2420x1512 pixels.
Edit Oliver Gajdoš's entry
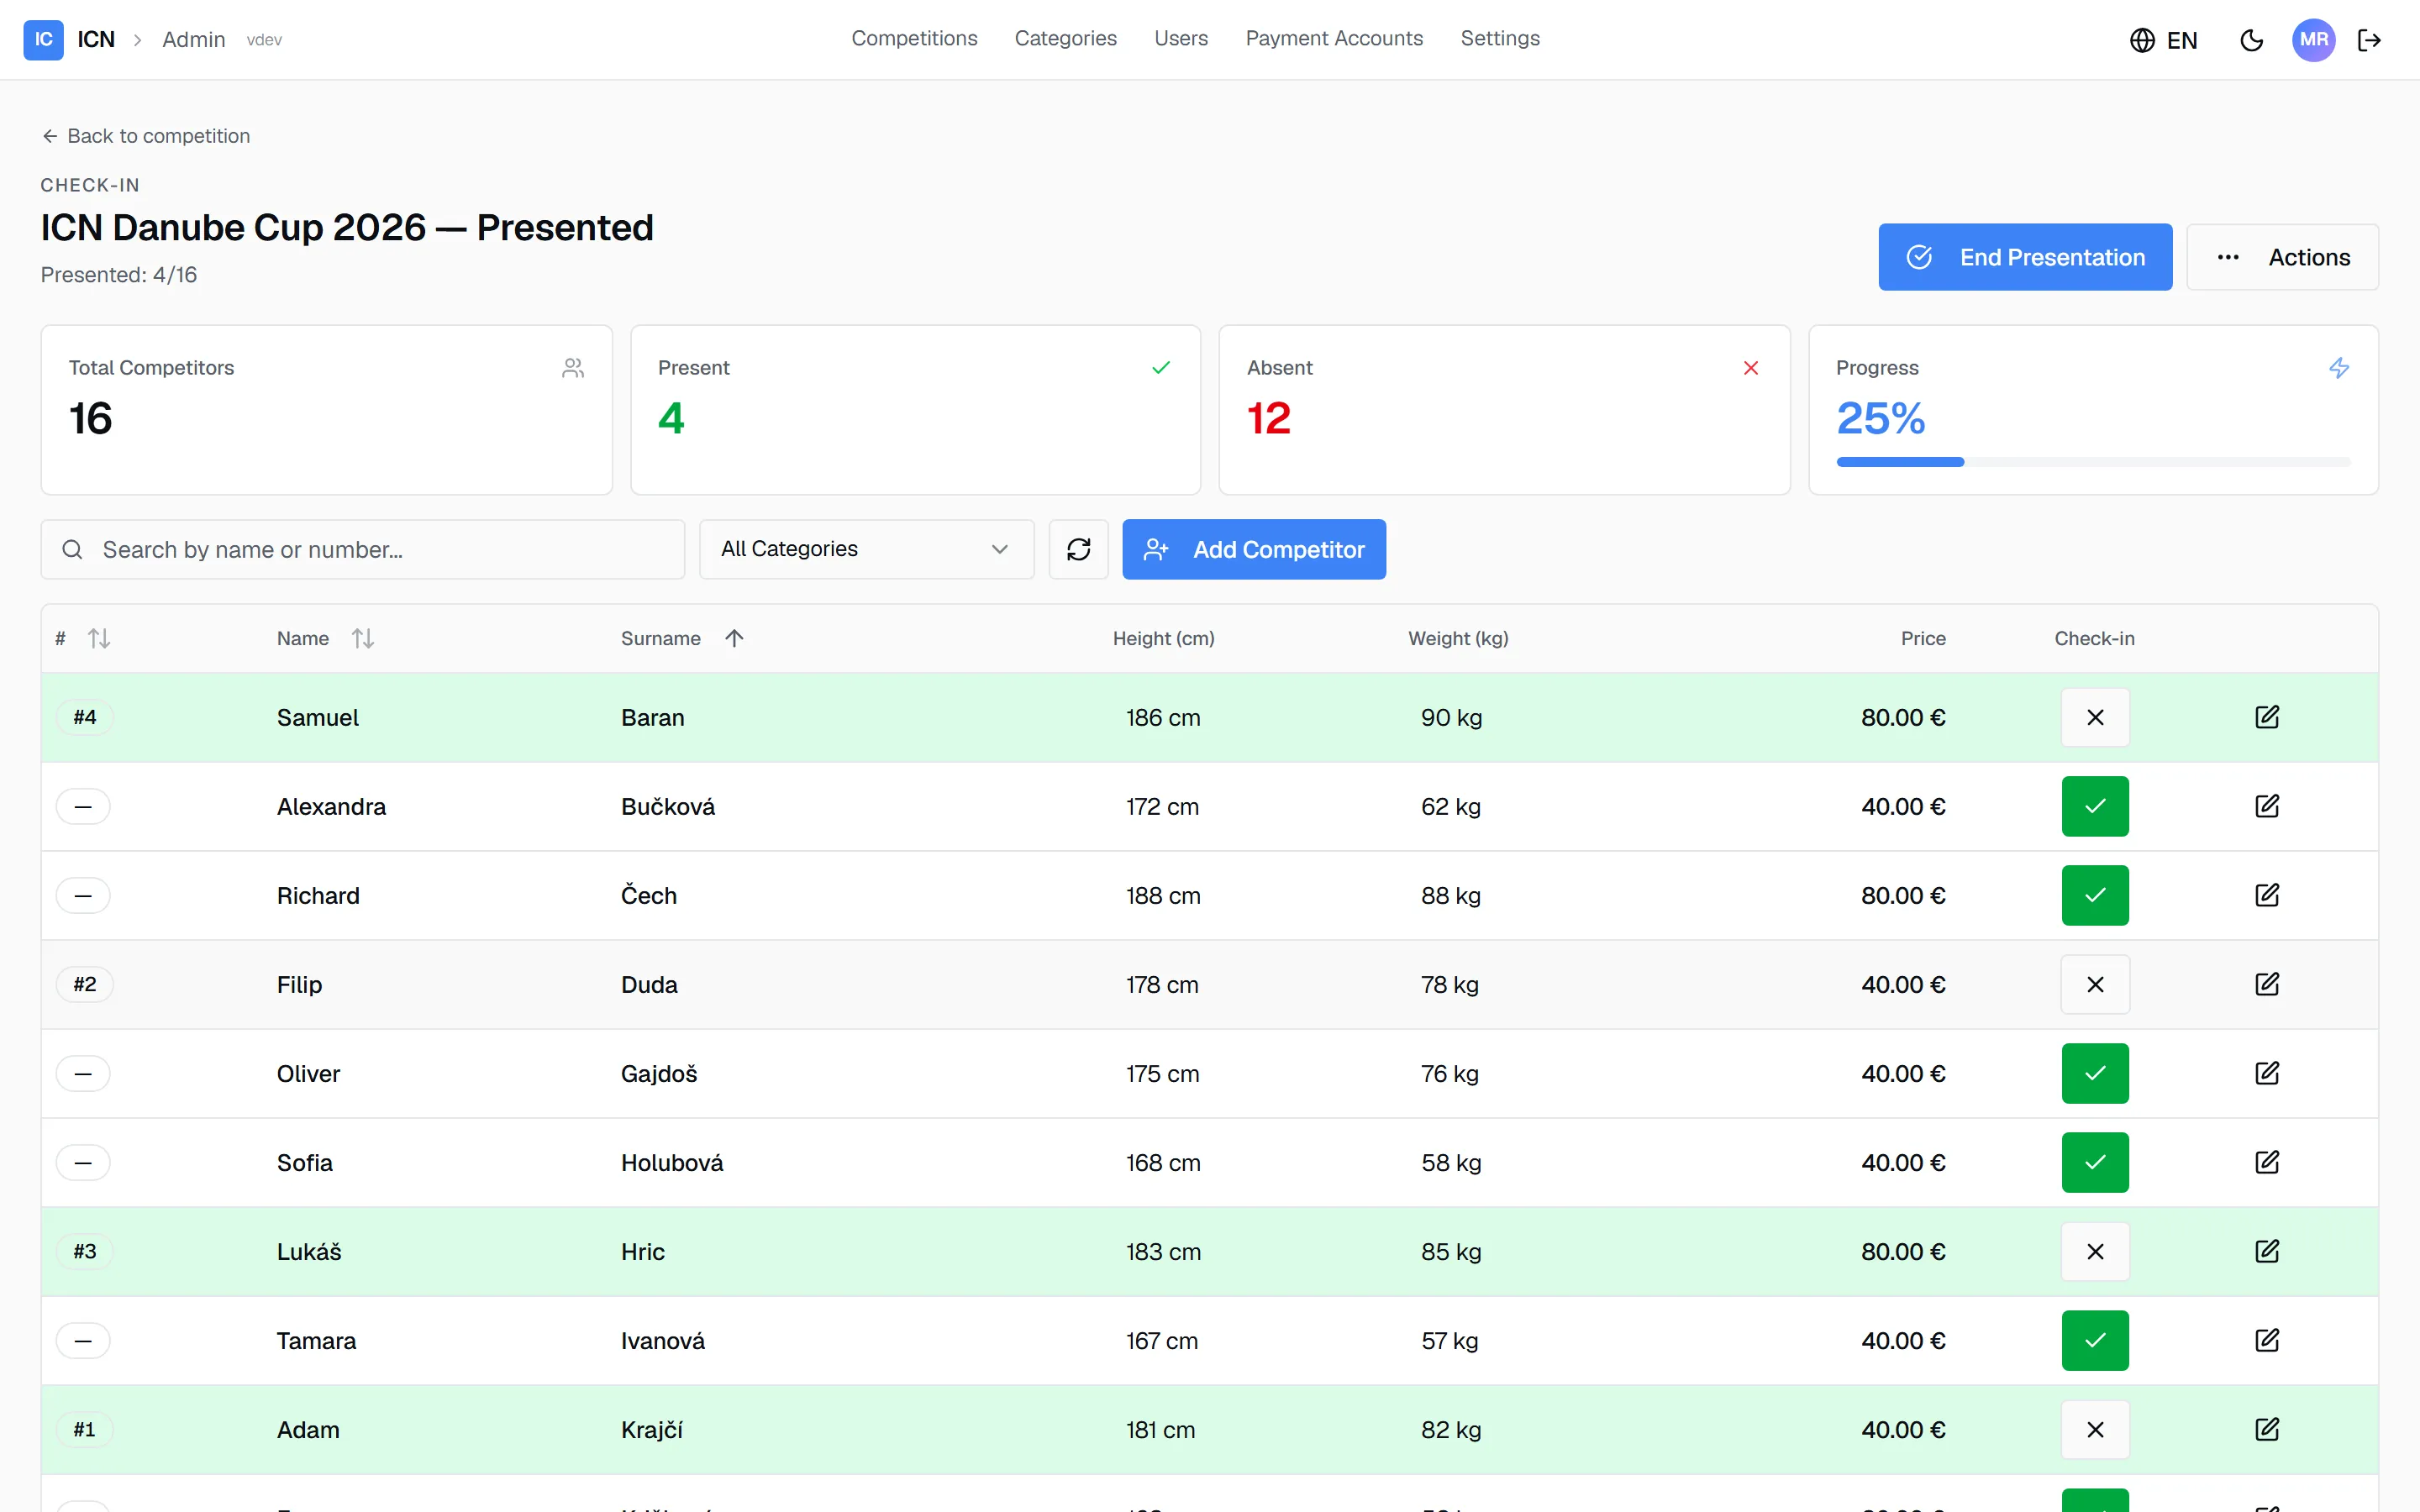(x=2267, y=1073)
